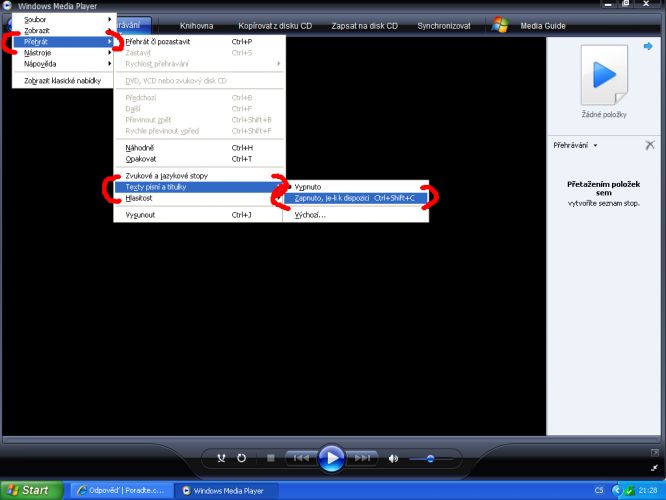666x500 pixels.
Task: Open the Přehrávání playlist dropdown
Action: point(575,145)
